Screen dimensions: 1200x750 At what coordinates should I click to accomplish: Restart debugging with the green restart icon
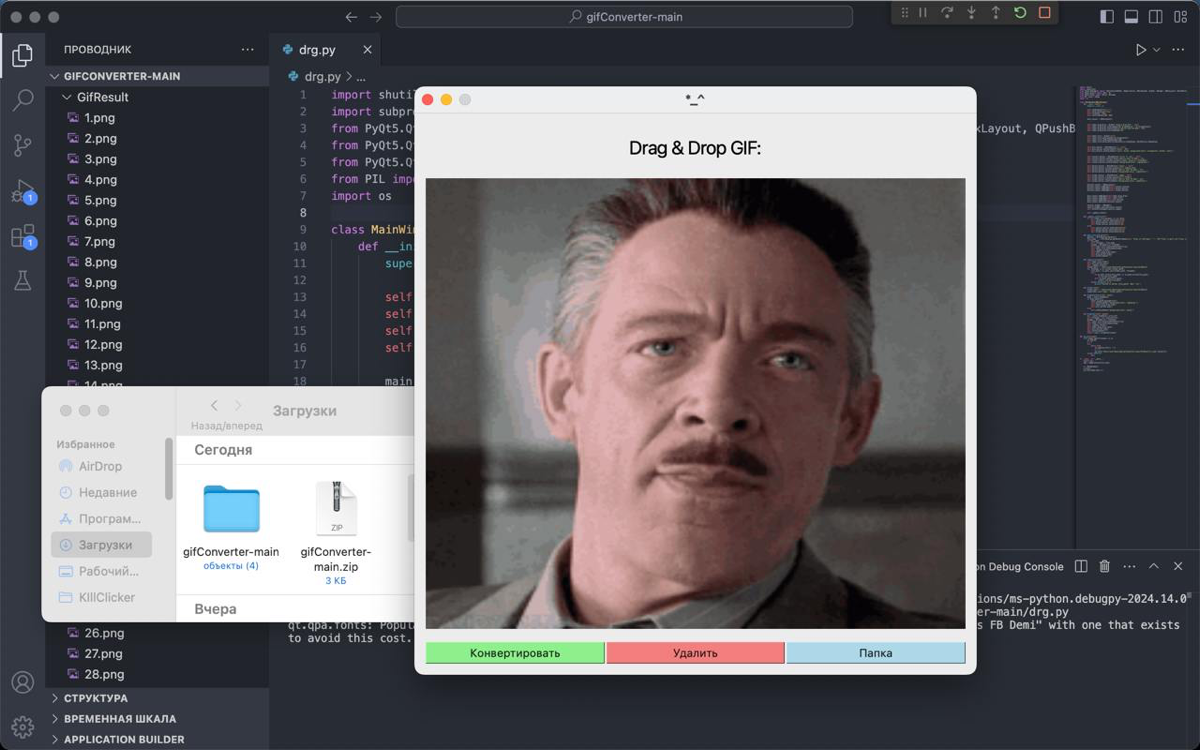click(1019, 13)
